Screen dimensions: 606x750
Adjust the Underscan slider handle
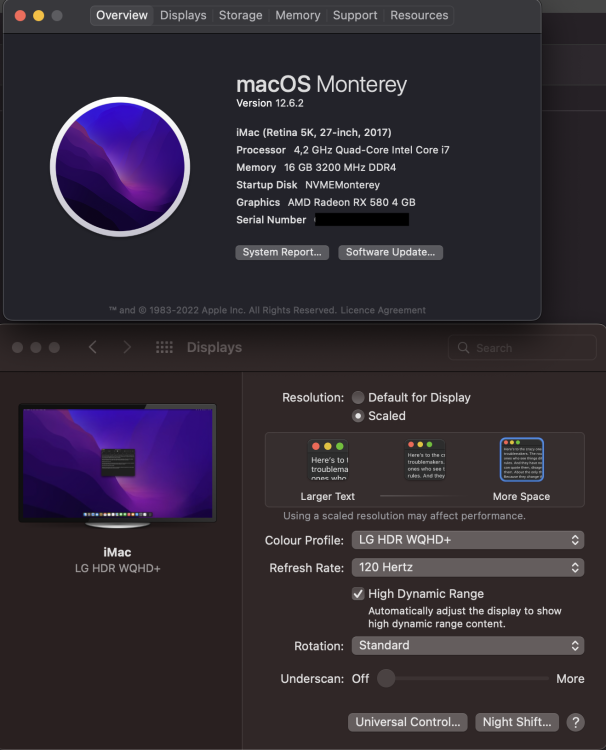tap(386, 678)
